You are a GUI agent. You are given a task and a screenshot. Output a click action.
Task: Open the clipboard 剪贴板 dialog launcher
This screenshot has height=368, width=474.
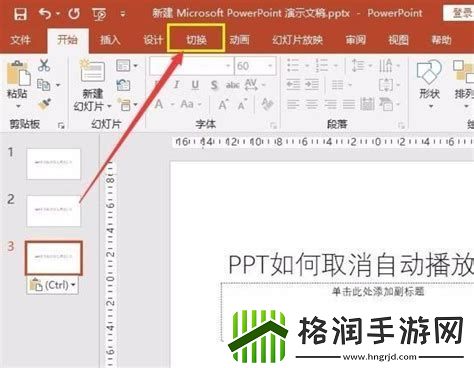(x=61, y=126)
